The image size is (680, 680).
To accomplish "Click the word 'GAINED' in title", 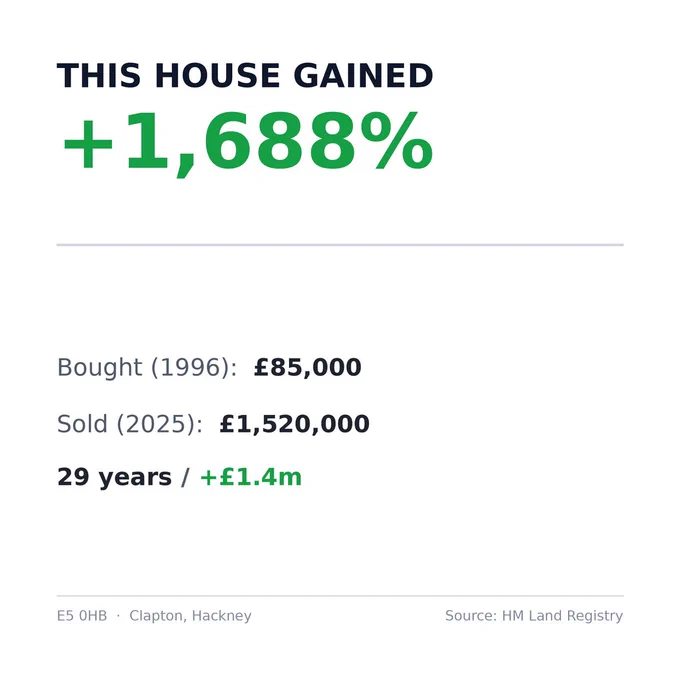I will (x=363, y=76).
